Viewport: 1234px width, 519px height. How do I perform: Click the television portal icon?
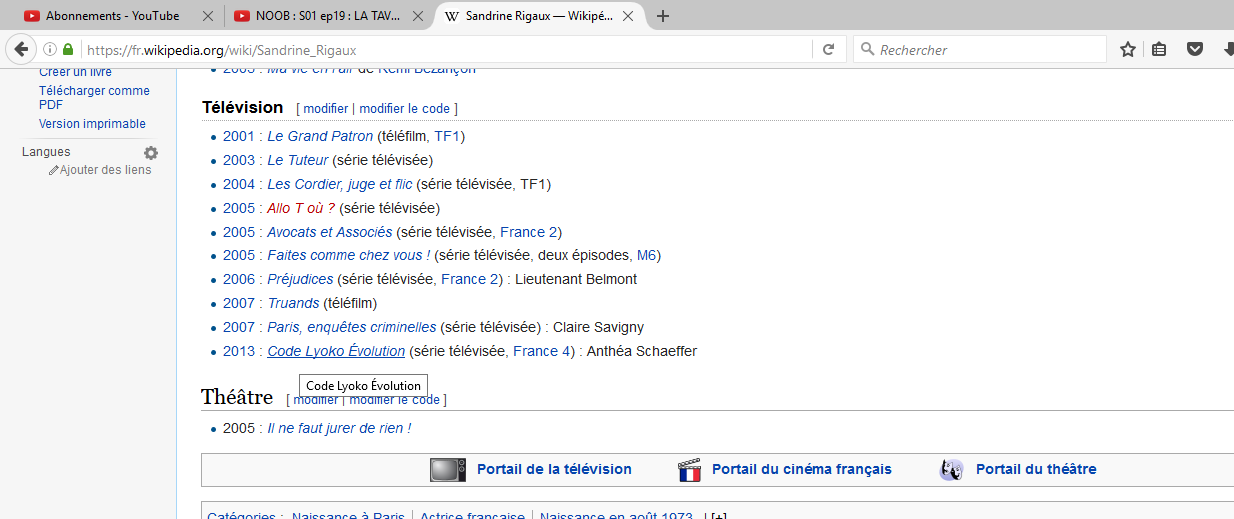448,469
